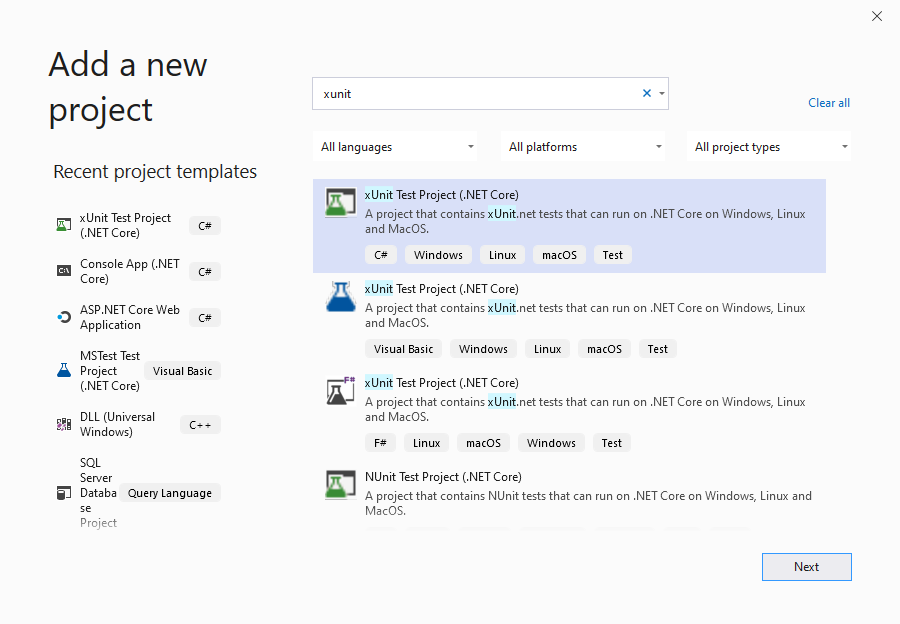
Task: Click the NUnit Test Project flask icon
Action: [x=341, y=485]
